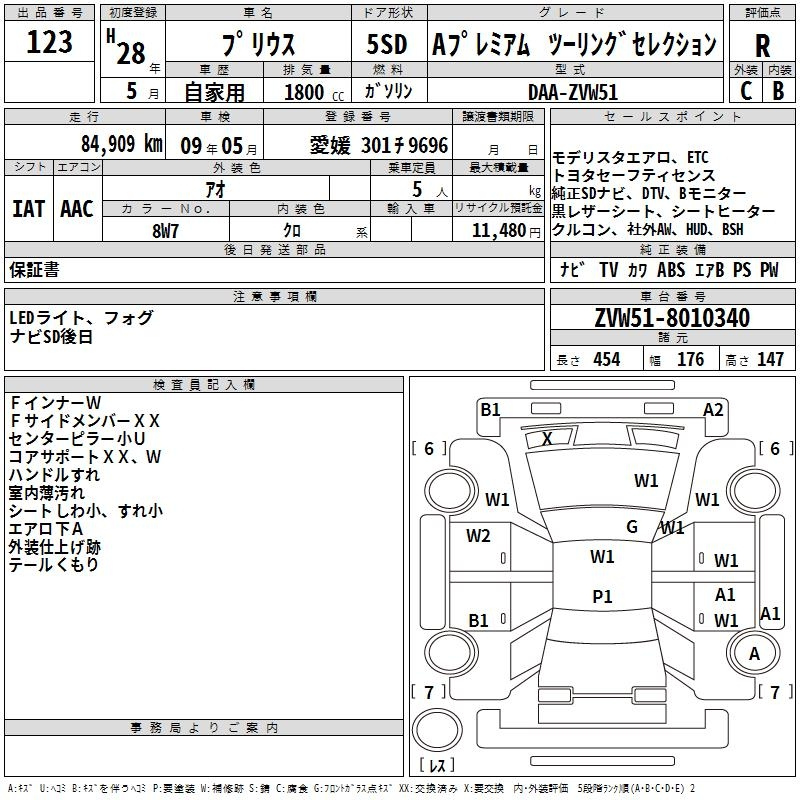Click the circled A tire mark
This screenshot has height=800, width=800.
pyautogui.click(x=754, y=653)
